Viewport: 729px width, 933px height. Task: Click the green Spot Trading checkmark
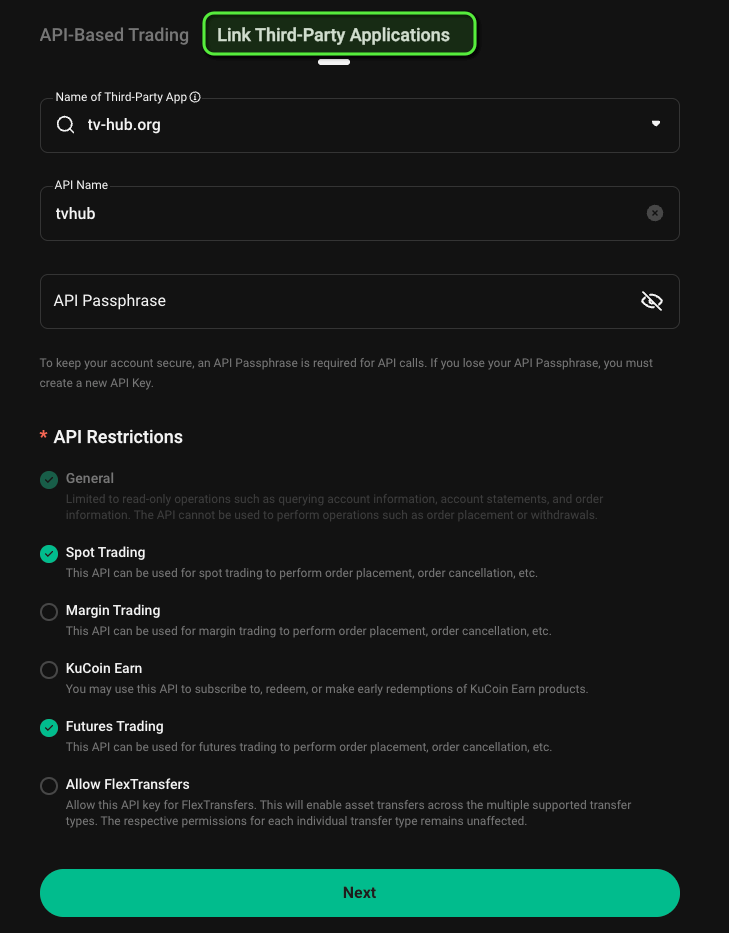(49, 553)
